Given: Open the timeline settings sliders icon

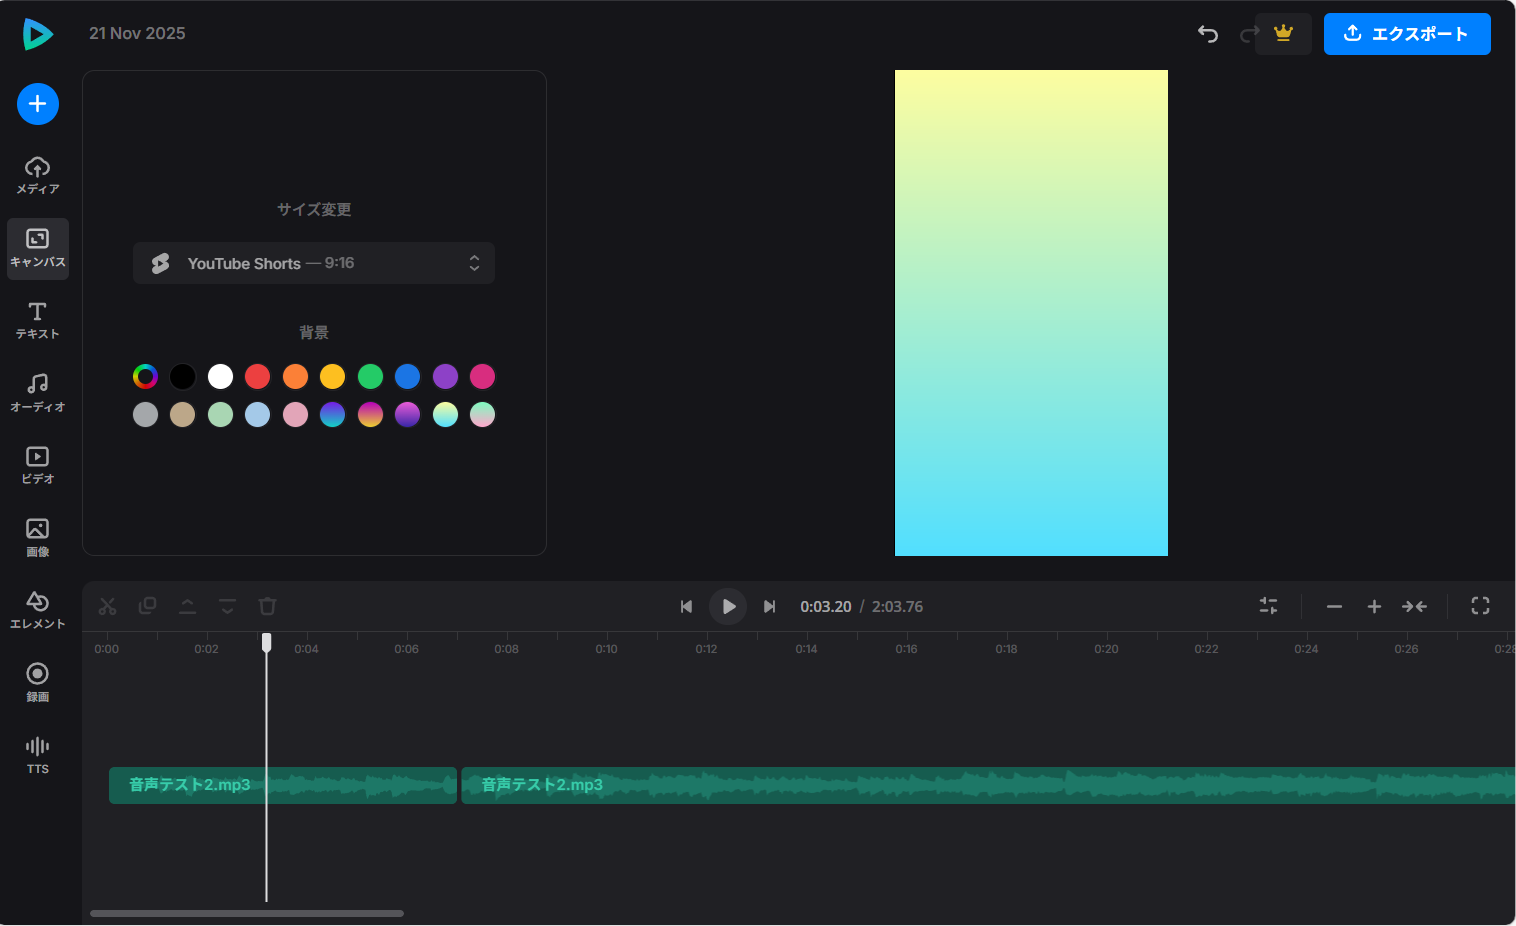Looking at the screenshot, I should coord(1268,606).
